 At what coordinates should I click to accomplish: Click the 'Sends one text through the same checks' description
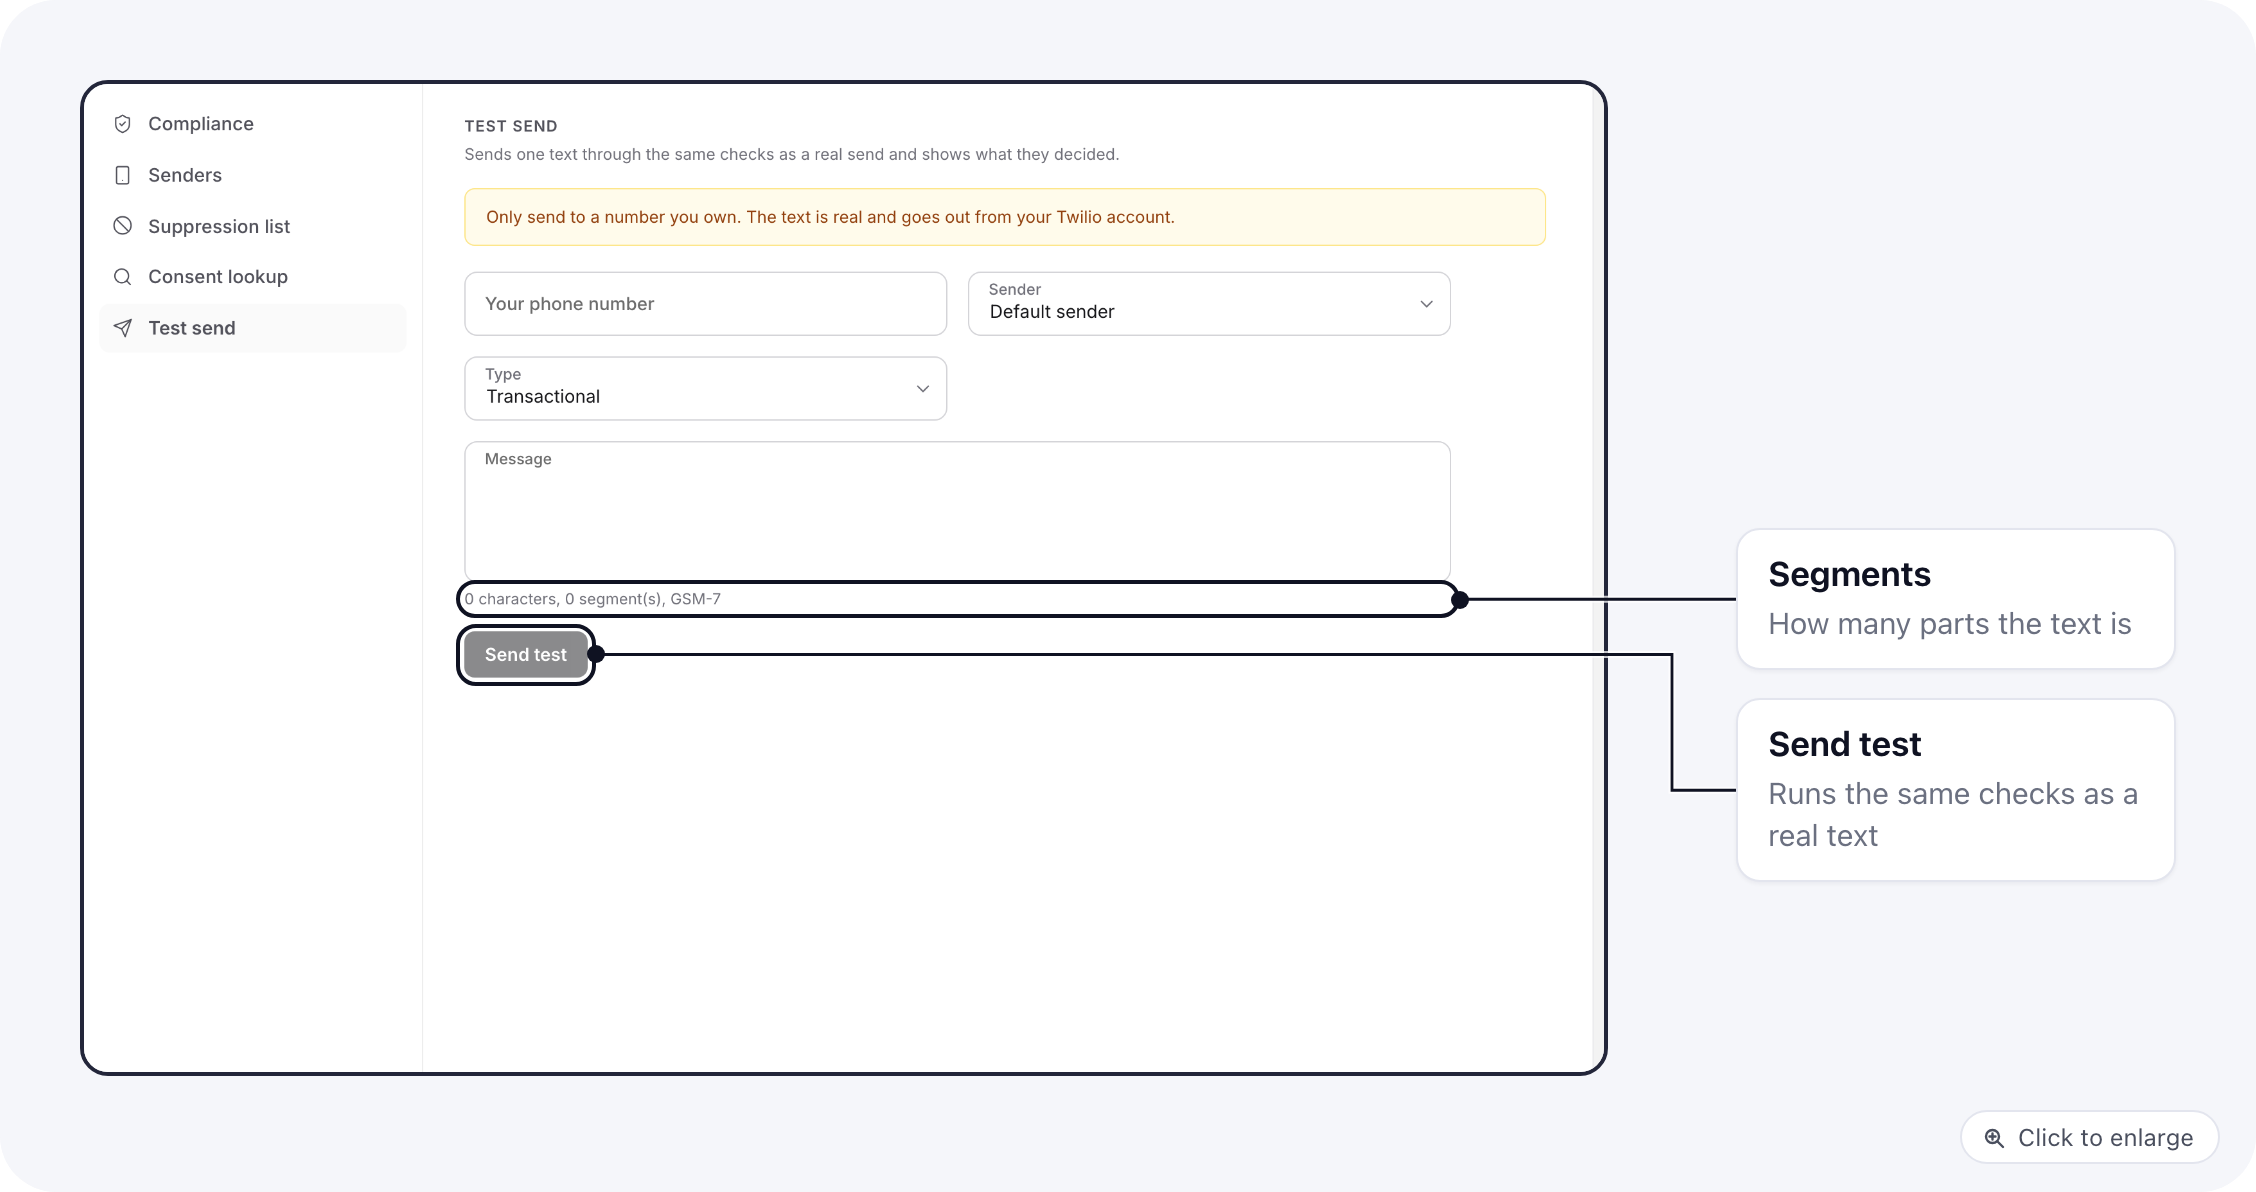click(792, 155)
